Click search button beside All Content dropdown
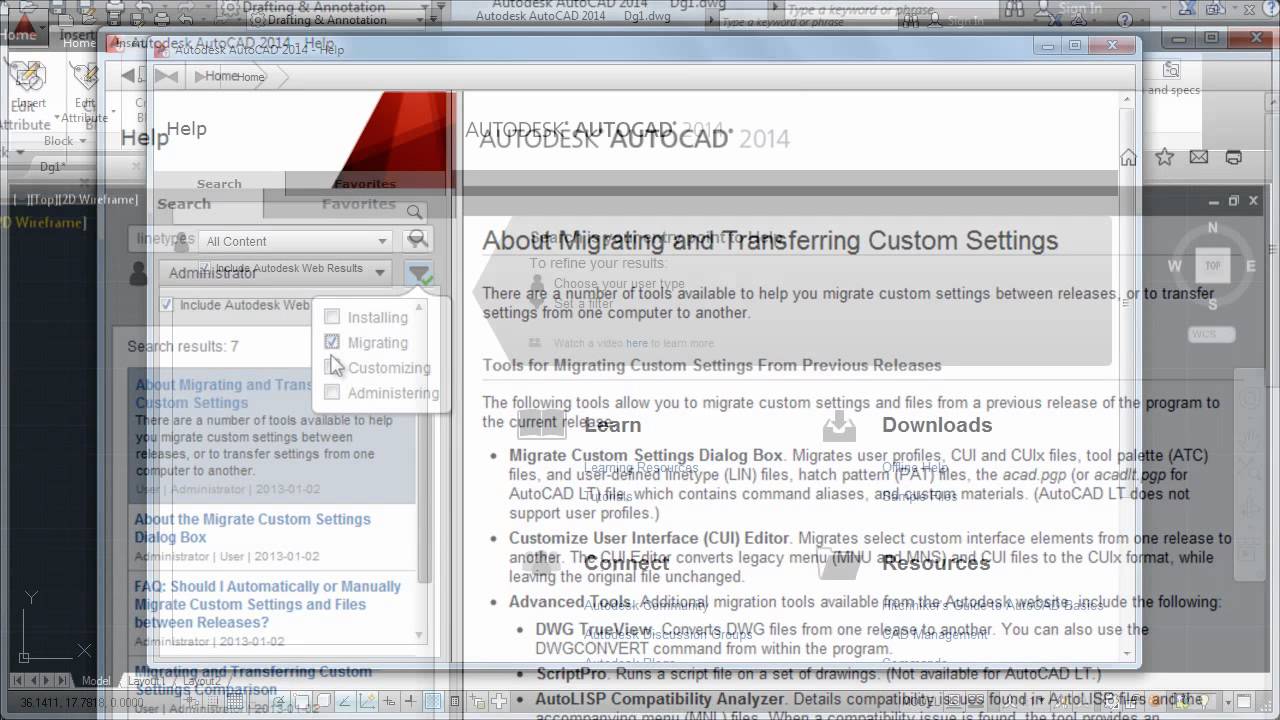Image resolution: width=1280 pixels, height=720 pixels. [418, 240]
